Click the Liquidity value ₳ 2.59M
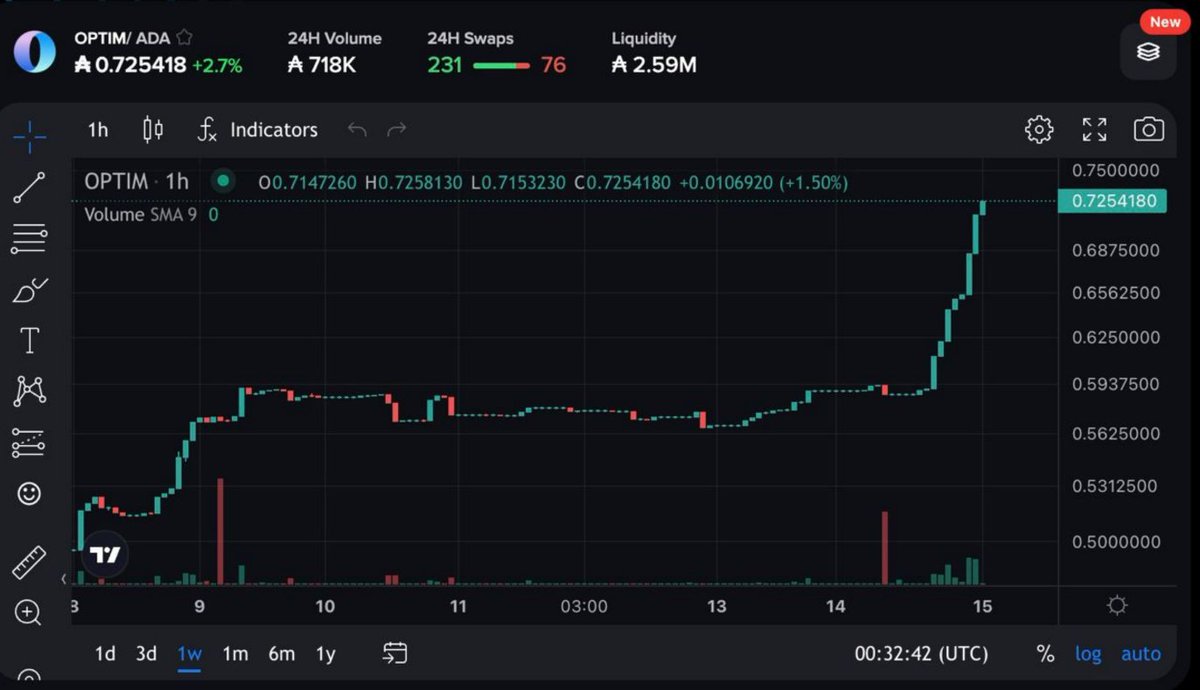1200x690 pixels. point(654,65)
